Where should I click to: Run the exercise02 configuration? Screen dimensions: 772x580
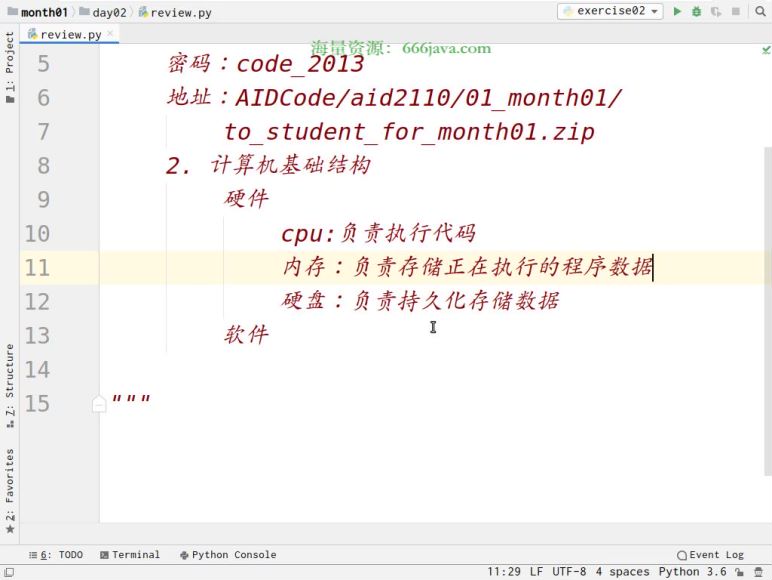click(x=677, y=12)
